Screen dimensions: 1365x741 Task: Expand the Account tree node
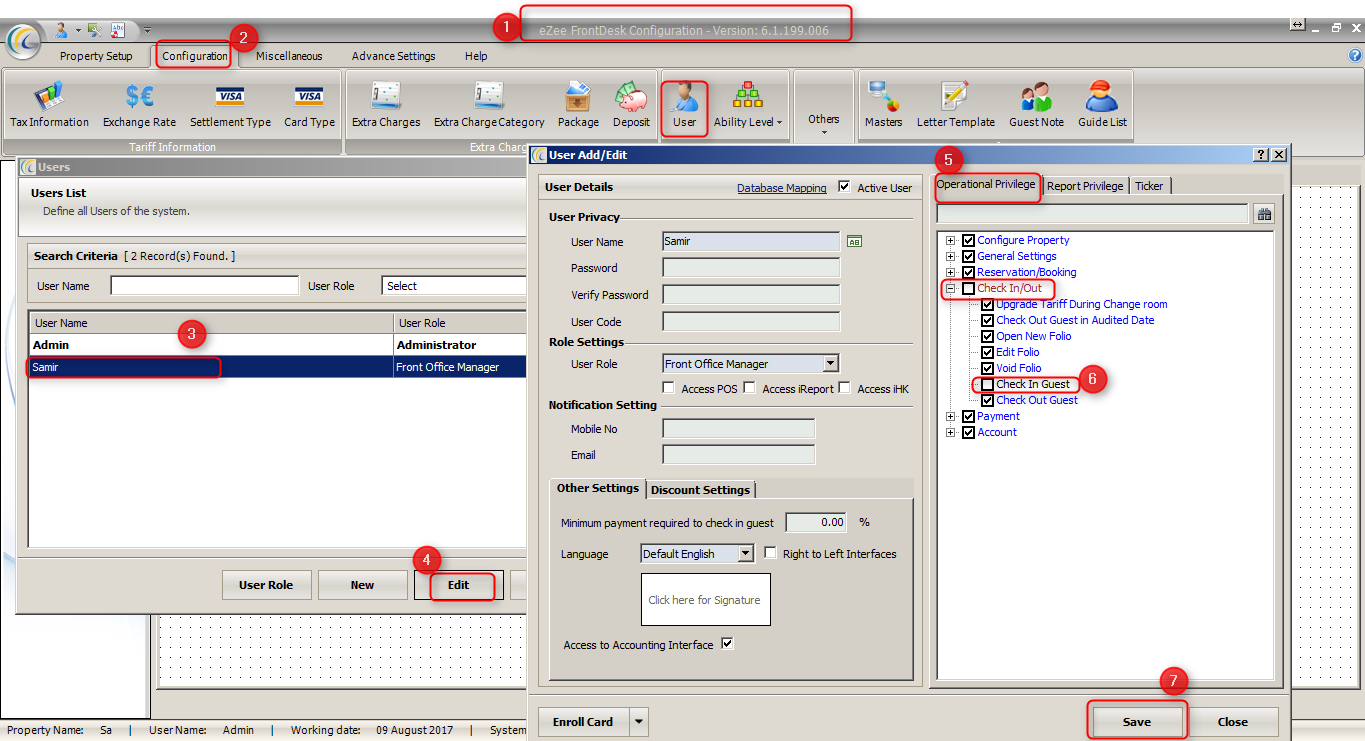tap(951, 433)
